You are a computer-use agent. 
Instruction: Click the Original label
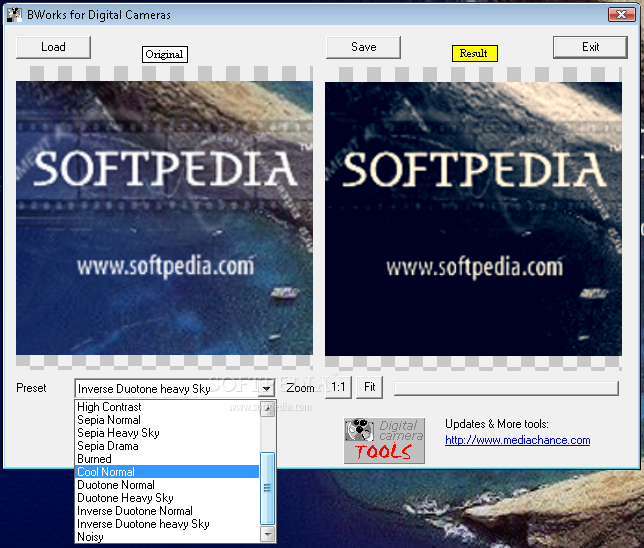[165, 54]
